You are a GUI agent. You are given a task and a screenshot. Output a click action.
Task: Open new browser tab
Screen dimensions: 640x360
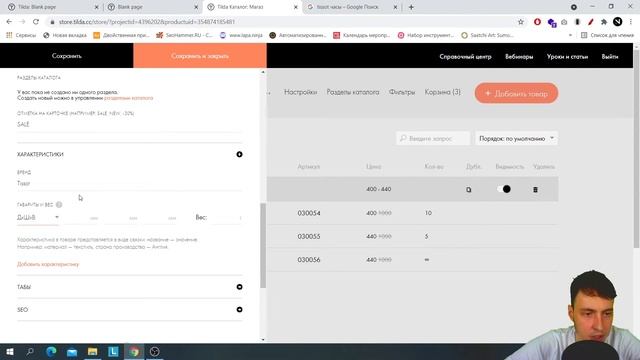pyautogui.click(x=411, y=7)
